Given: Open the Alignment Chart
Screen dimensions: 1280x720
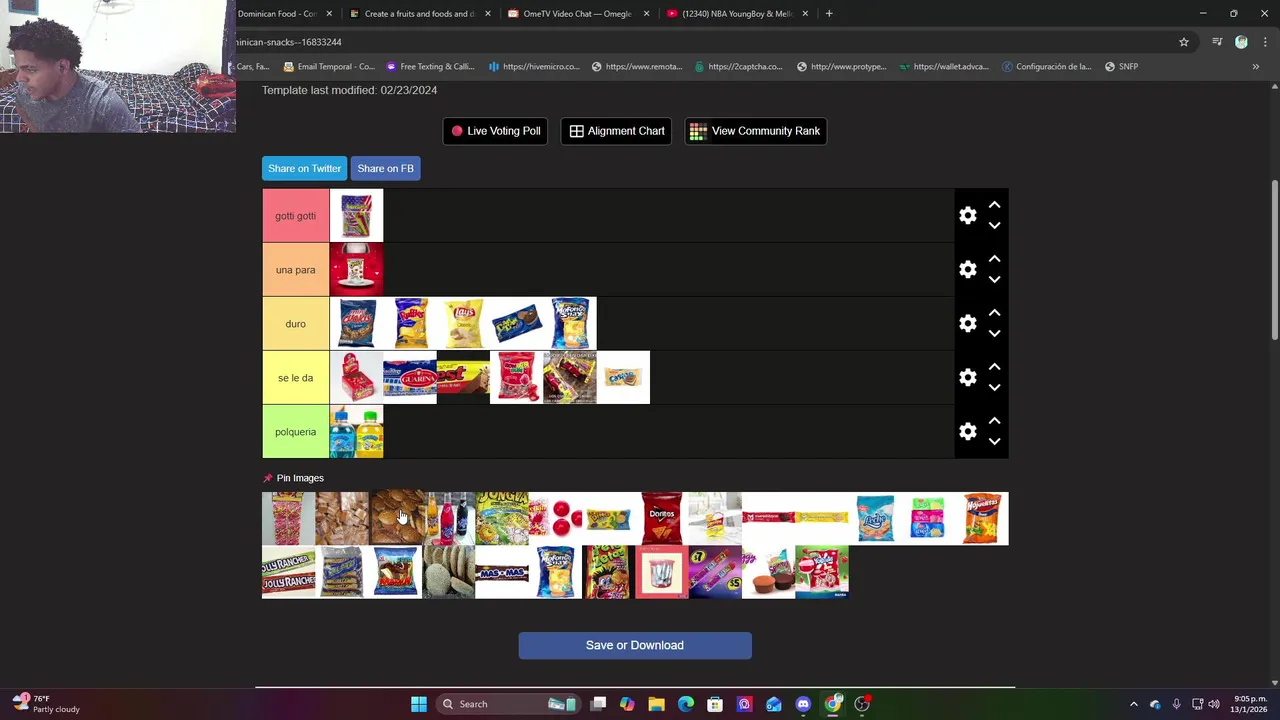Looking at the screenshot, I should click(617, 131).
